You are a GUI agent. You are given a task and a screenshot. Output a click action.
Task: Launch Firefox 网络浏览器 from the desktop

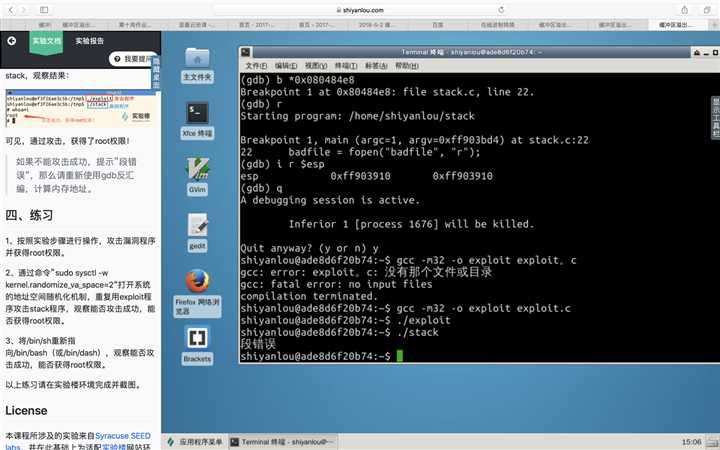tap(197, 293)
